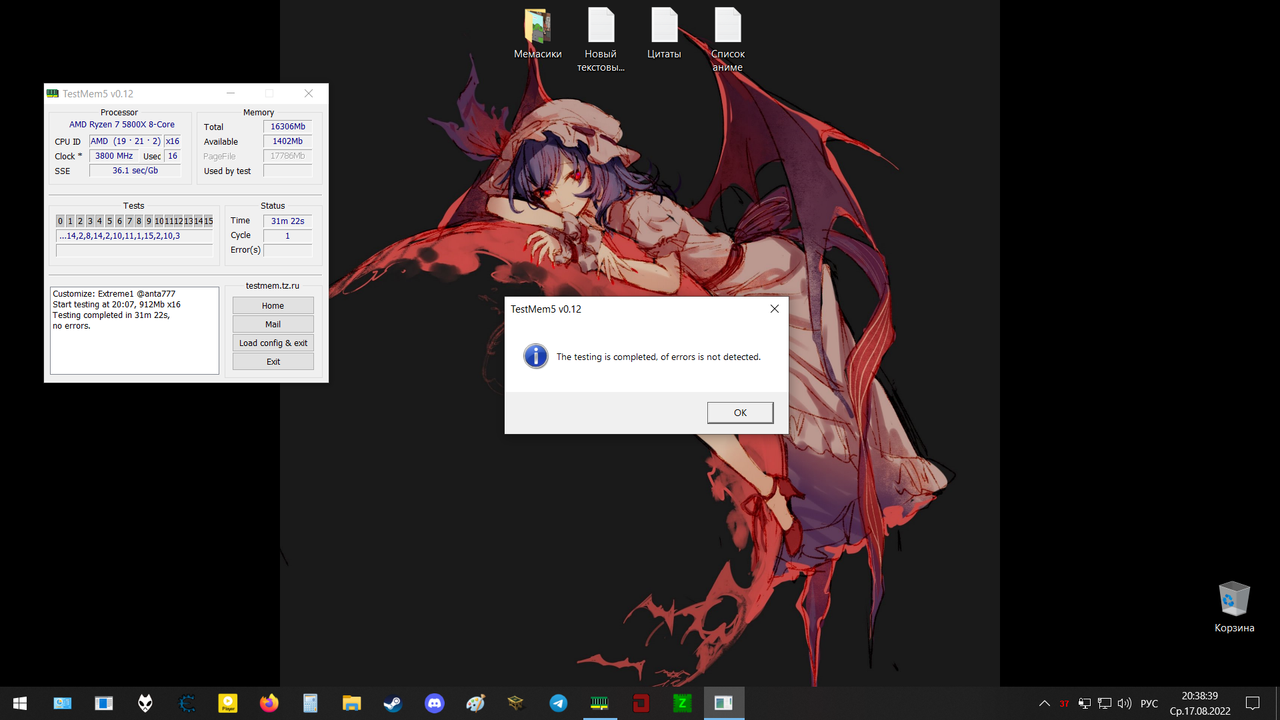The width and height of the screenshot is (1280, 720).
Task: Click the x16 thread count box
Action: [x=173, y=141]
